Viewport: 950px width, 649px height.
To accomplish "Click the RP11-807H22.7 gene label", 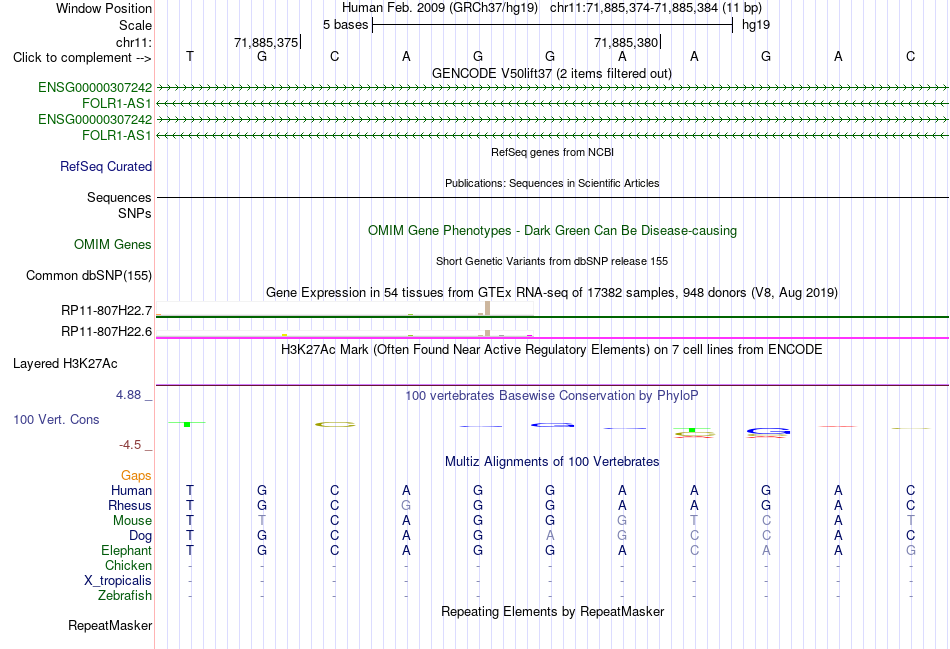I will (106, 311).
